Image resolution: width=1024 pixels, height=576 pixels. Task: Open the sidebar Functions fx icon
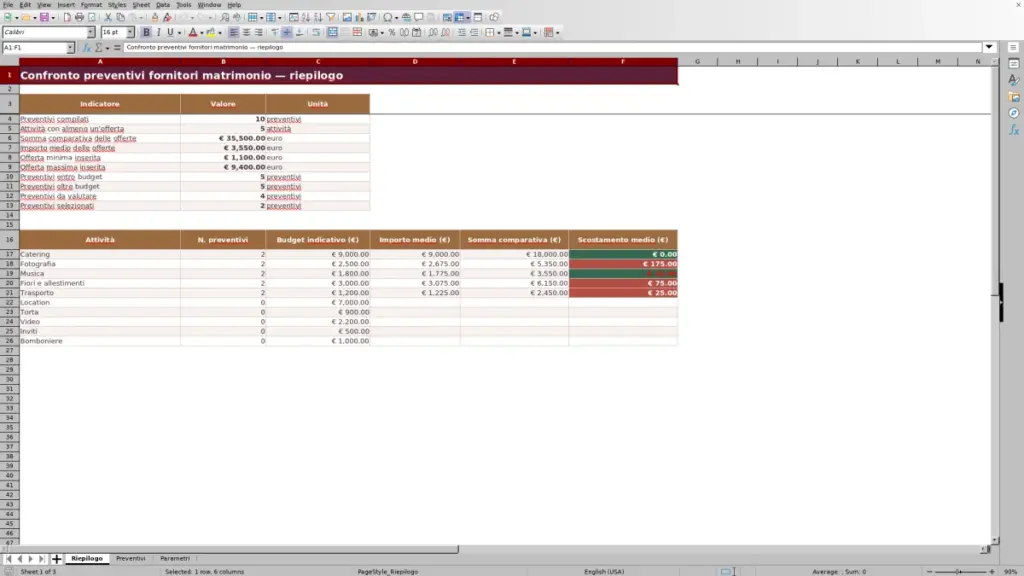pyautogui.click(x=1014, y=130)
